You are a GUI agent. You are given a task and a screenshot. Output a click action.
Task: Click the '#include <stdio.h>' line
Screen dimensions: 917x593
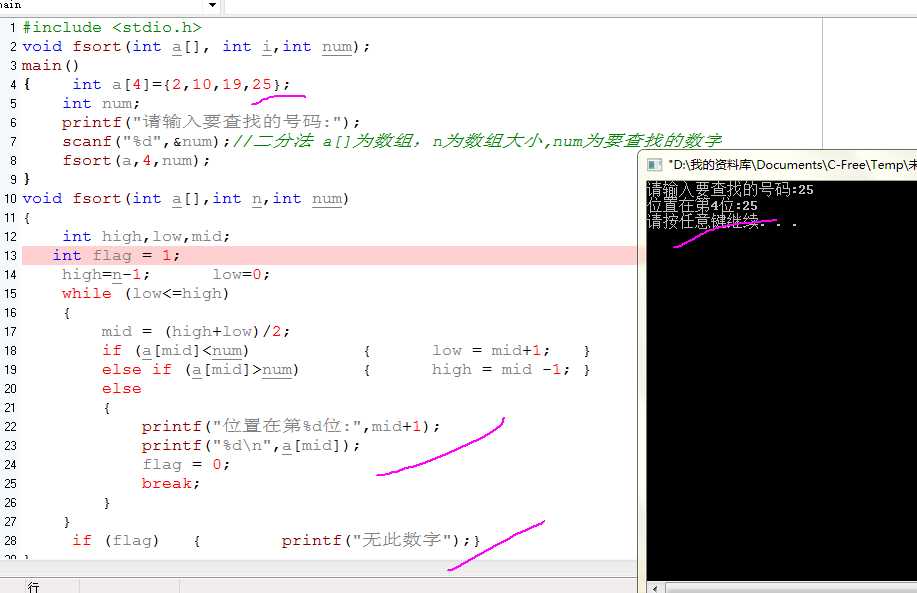112,27
